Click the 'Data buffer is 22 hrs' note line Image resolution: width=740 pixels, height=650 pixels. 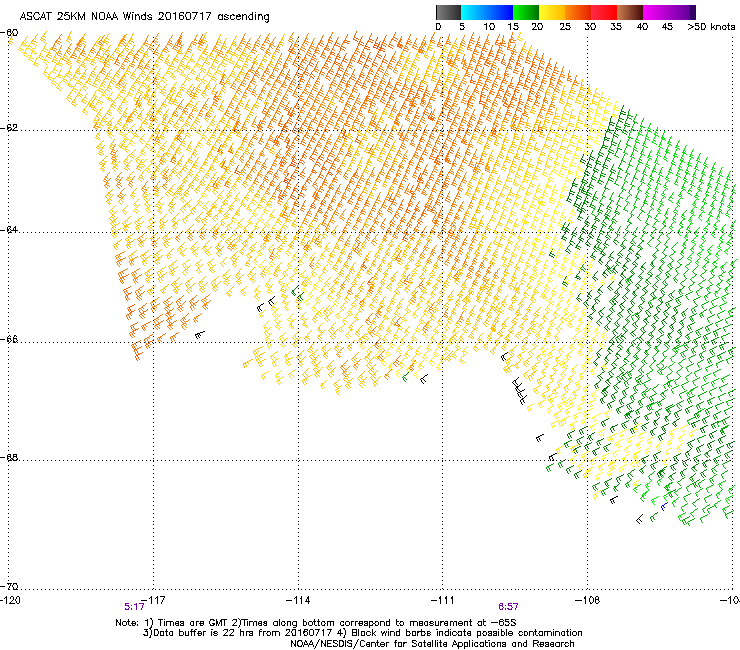[x=362, y=633]
